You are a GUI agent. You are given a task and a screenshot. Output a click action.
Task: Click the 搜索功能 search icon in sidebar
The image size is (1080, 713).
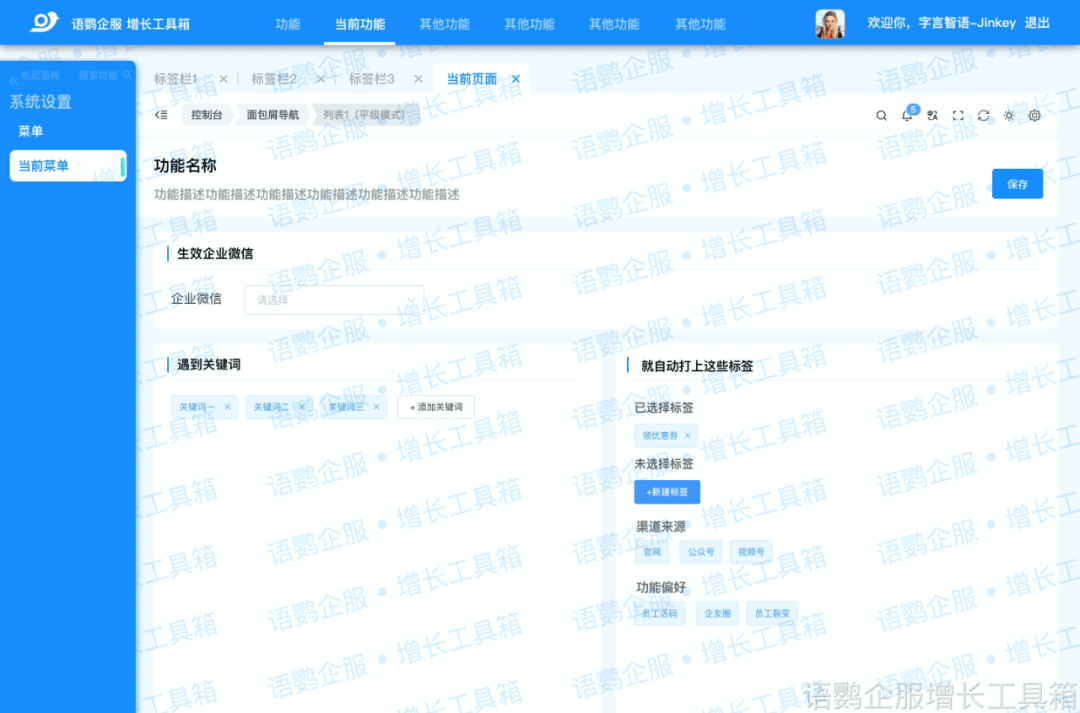[127, 75]
